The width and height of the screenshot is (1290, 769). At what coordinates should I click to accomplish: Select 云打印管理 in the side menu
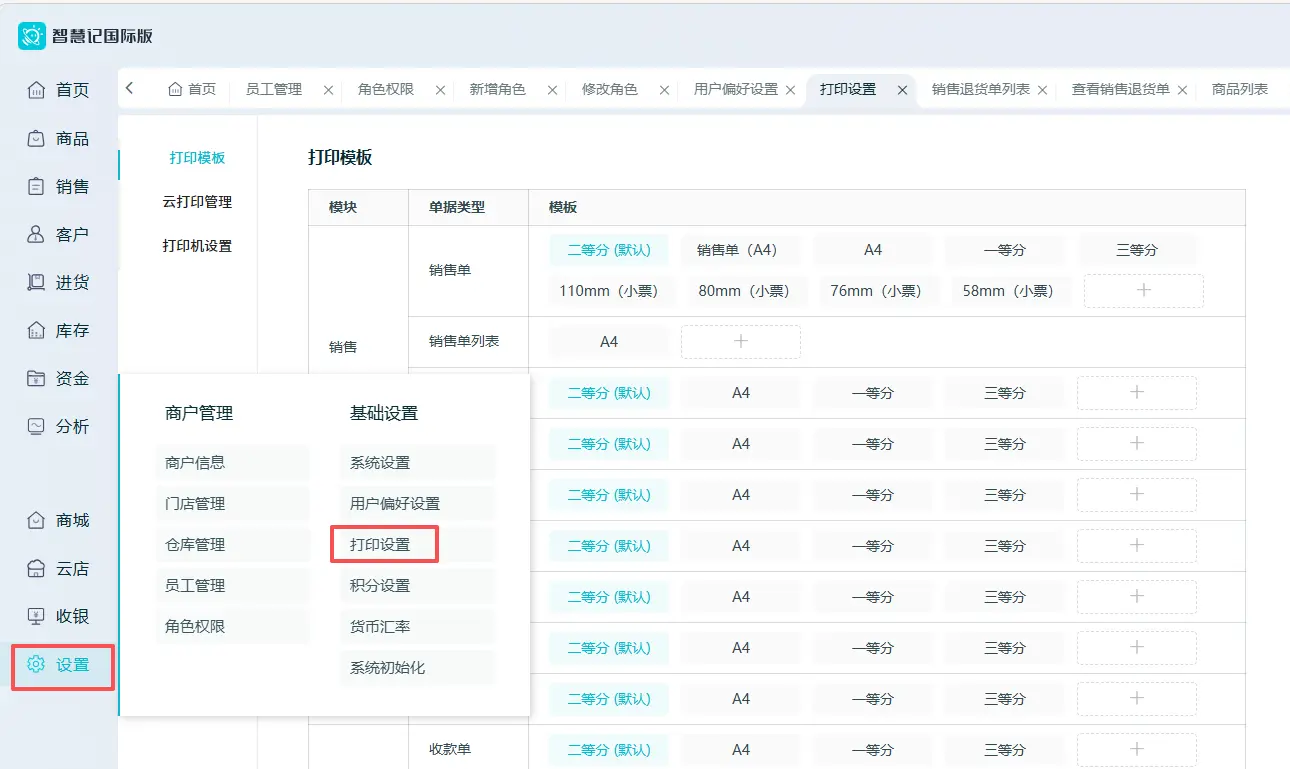197,202
